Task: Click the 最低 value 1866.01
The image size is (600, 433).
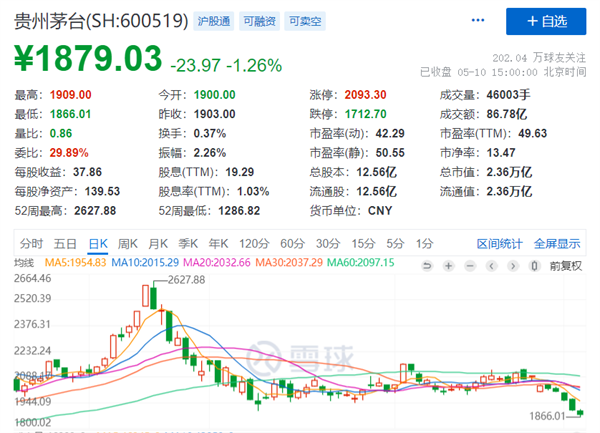Action: tap(70, 114)
